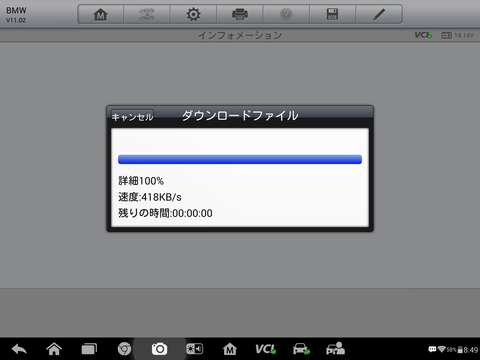Click the BMW V11.02 label
The width and height of the screenshot is (480, 360).
[x=16, y=15]
